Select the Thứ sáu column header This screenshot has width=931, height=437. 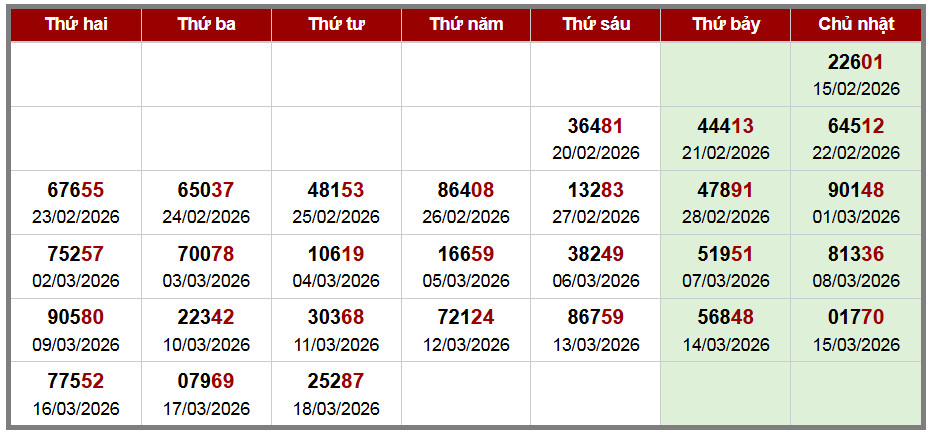coord(596,24)
